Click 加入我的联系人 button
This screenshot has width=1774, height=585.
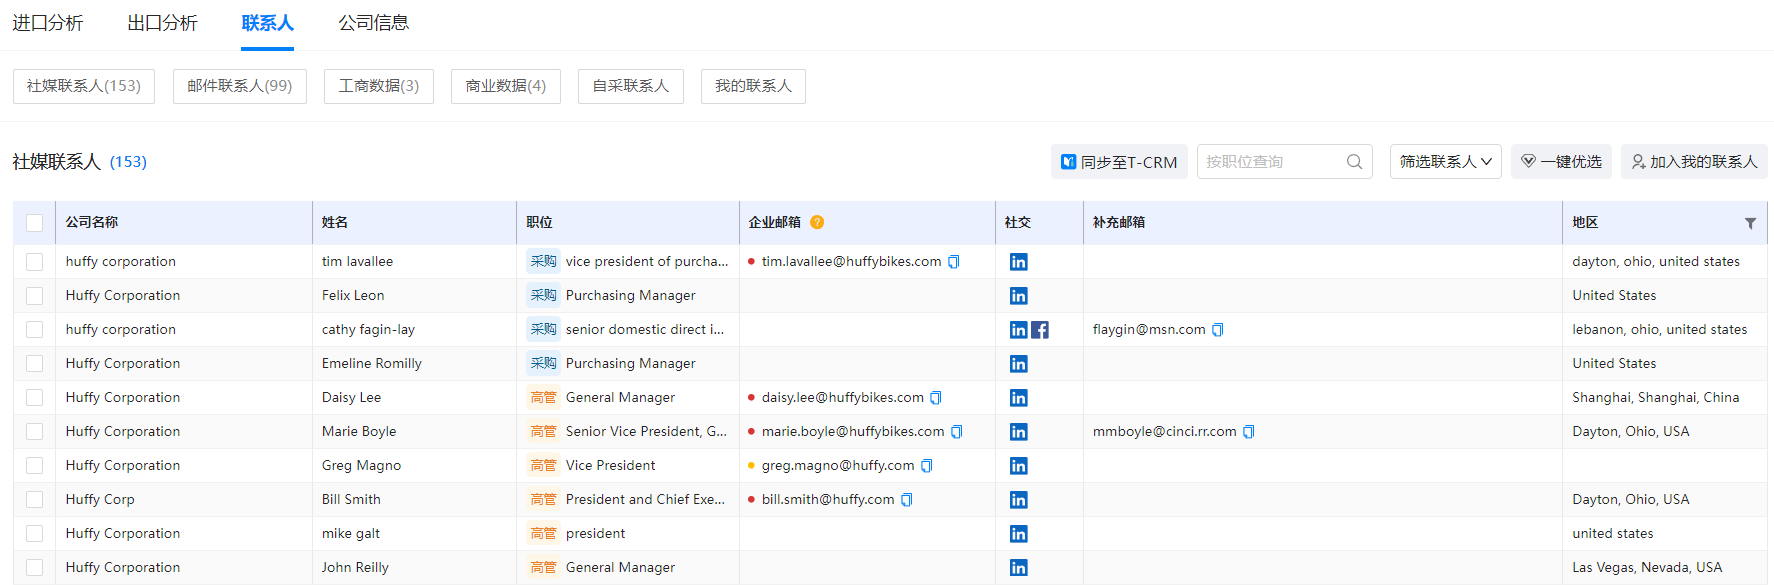[x=1693, y=162]
